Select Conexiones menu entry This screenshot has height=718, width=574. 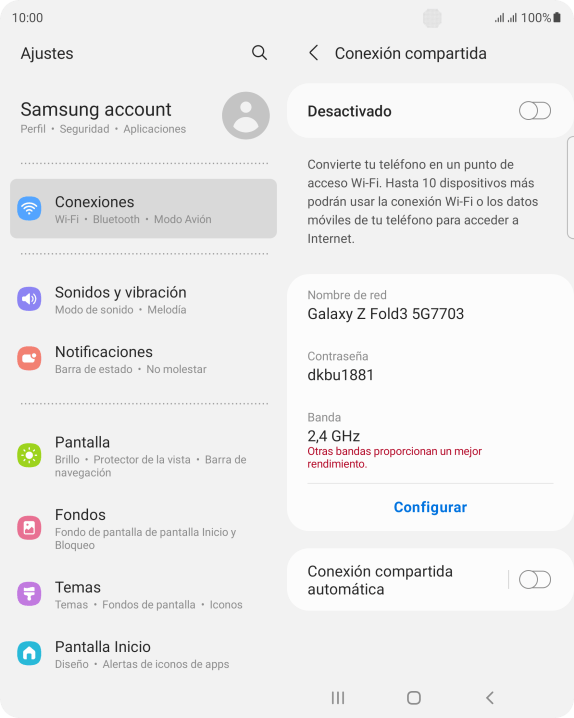(x=143, y=208)
